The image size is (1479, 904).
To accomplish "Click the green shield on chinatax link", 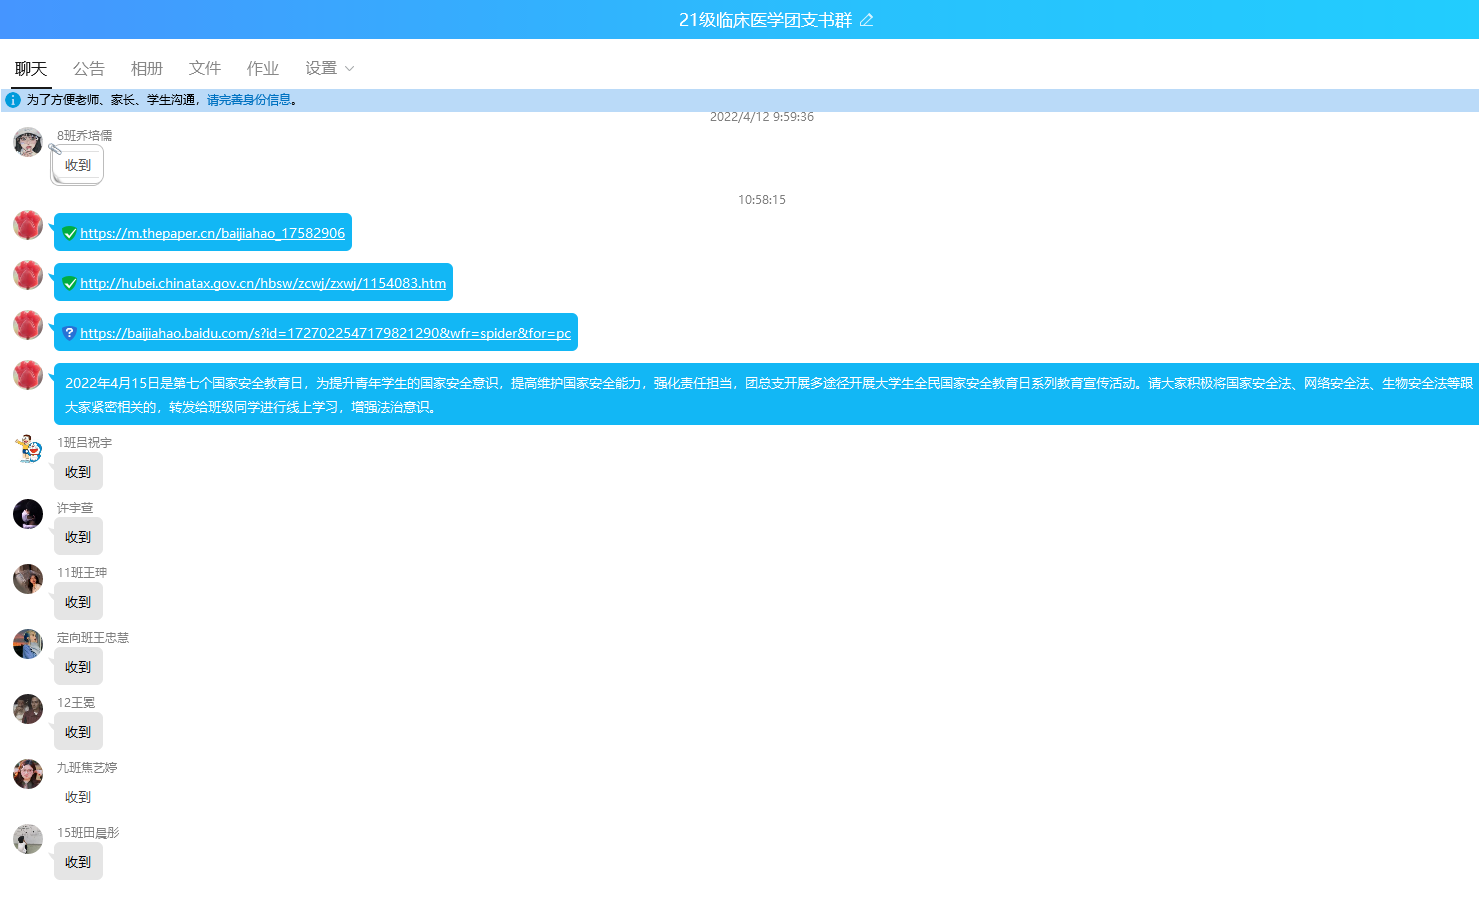I will point(70,283).
